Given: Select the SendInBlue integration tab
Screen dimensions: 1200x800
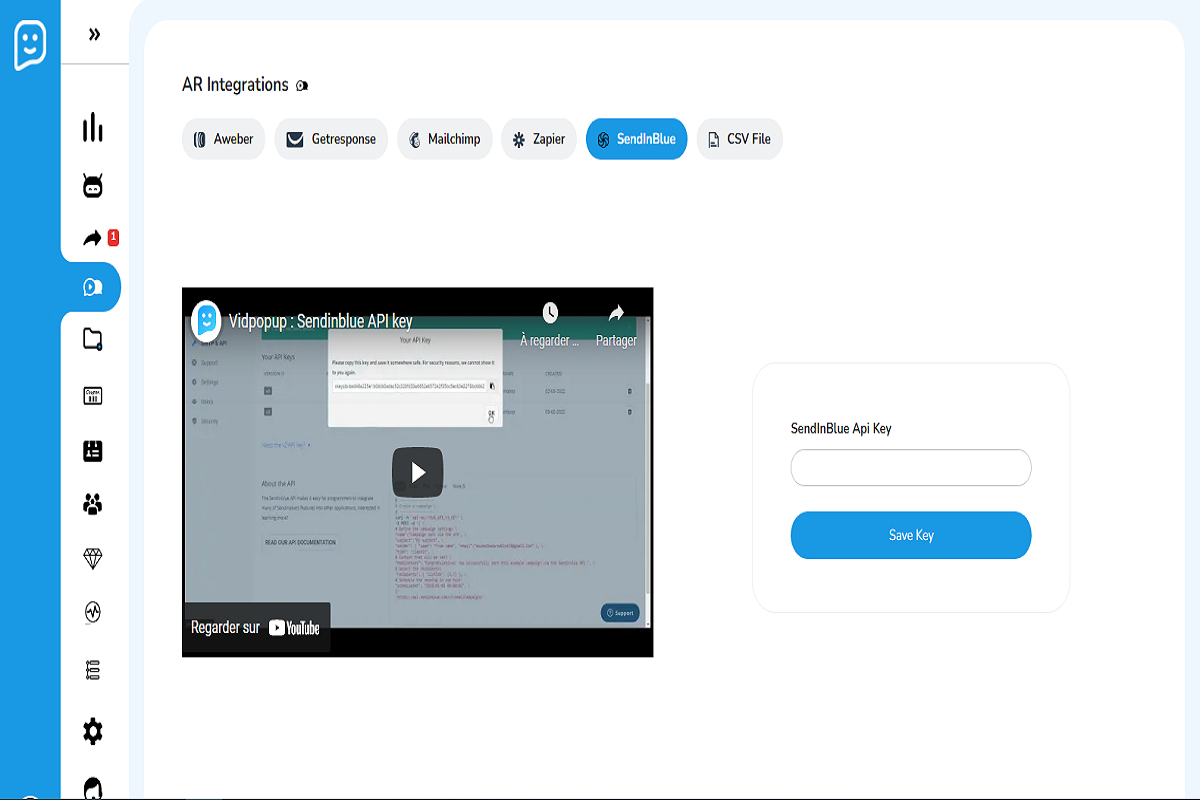Looking at the screenshot, I should (636, 139).
